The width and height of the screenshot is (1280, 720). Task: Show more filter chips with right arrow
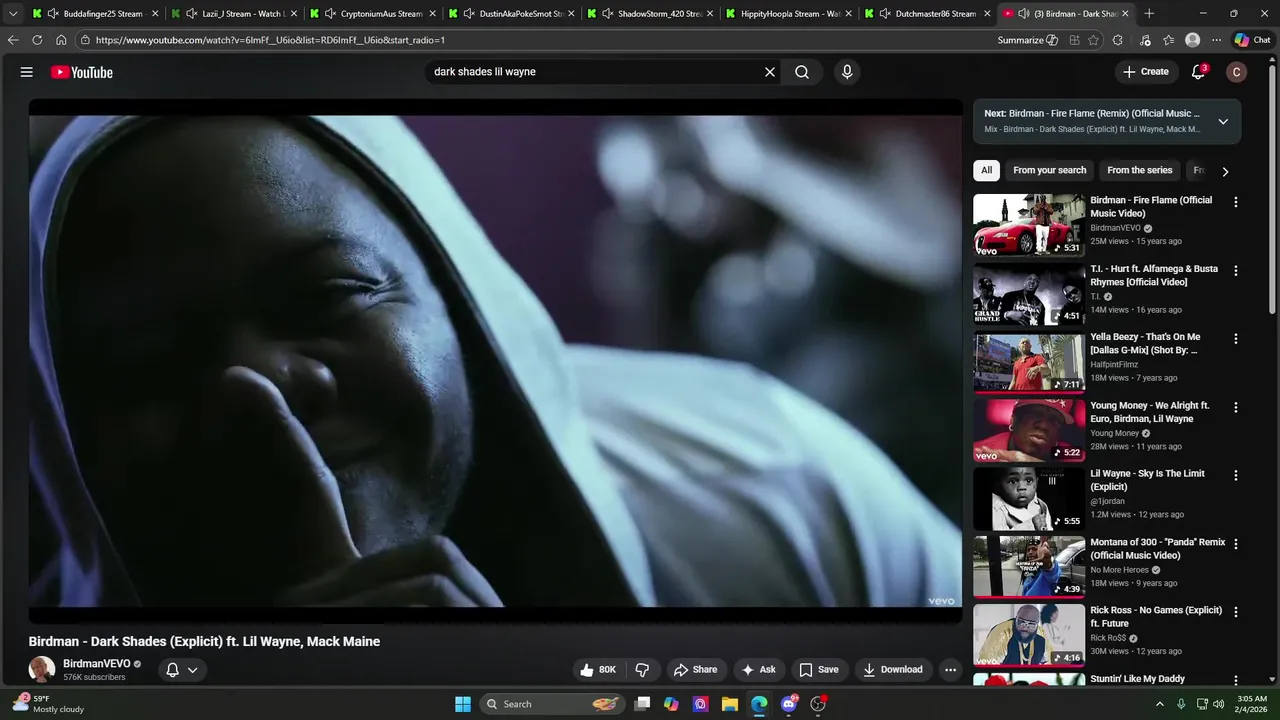tap(1225, 171)
